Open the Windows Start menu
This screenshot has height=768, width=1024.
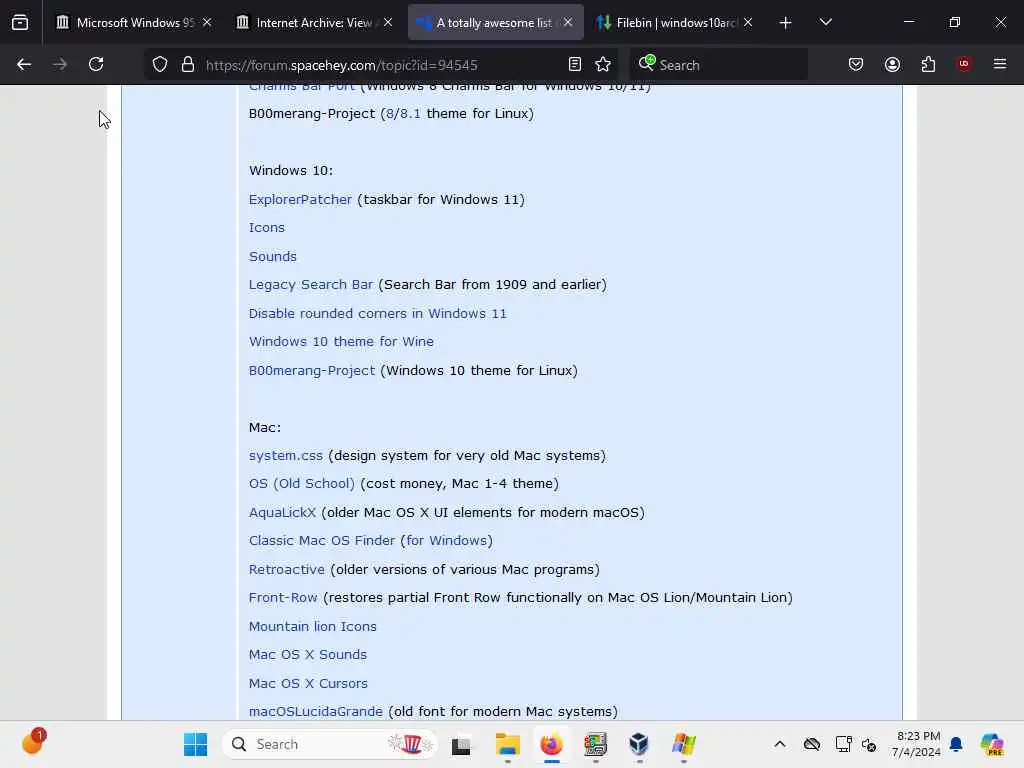pos(195,744)
